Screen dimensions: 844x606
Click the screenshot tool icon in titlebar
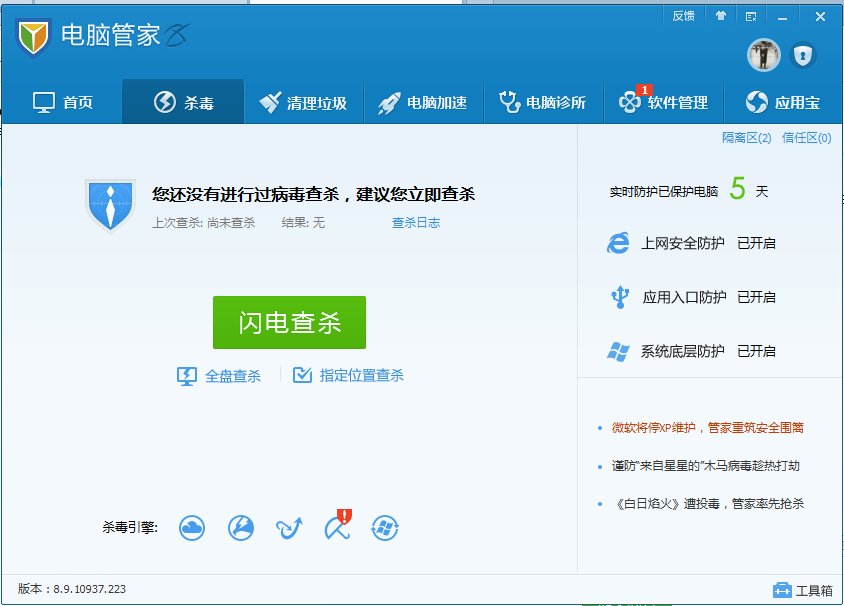click(x=750, y=15)
